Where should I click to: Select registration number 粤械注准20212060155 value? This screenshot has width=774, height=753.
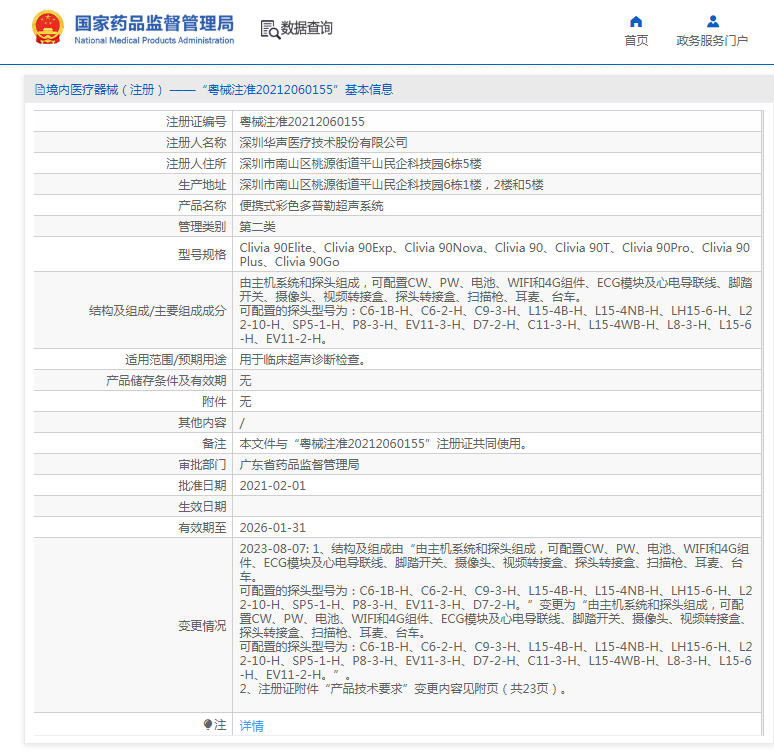302,121
